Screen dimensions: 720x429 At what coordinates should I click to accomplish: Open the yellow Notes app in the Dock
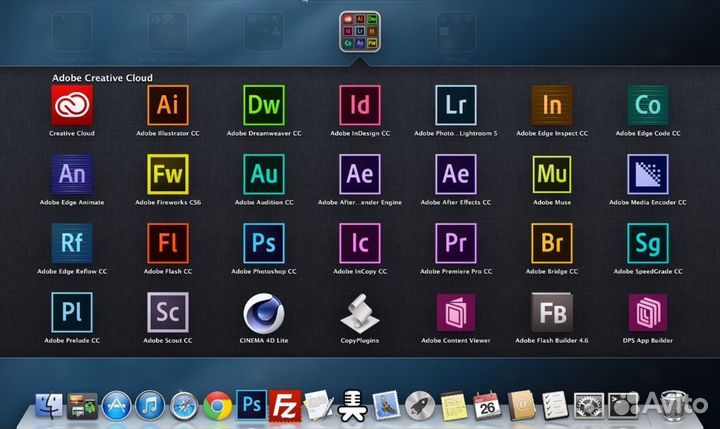[x=453, y=406]
